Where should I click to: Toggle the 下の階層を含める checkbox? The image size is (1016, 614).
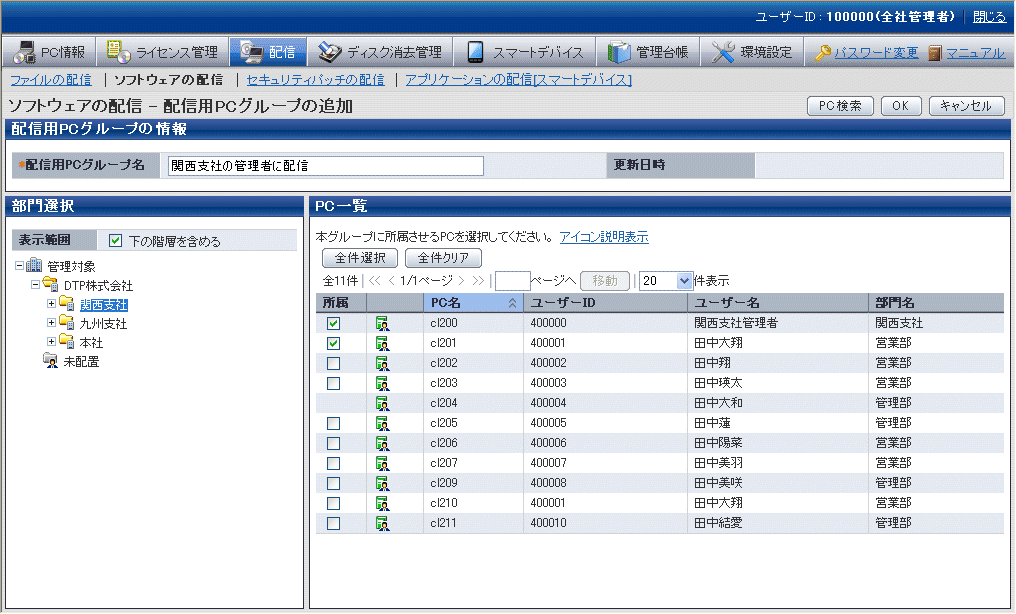pyautogui.click(x=115, y=241)
